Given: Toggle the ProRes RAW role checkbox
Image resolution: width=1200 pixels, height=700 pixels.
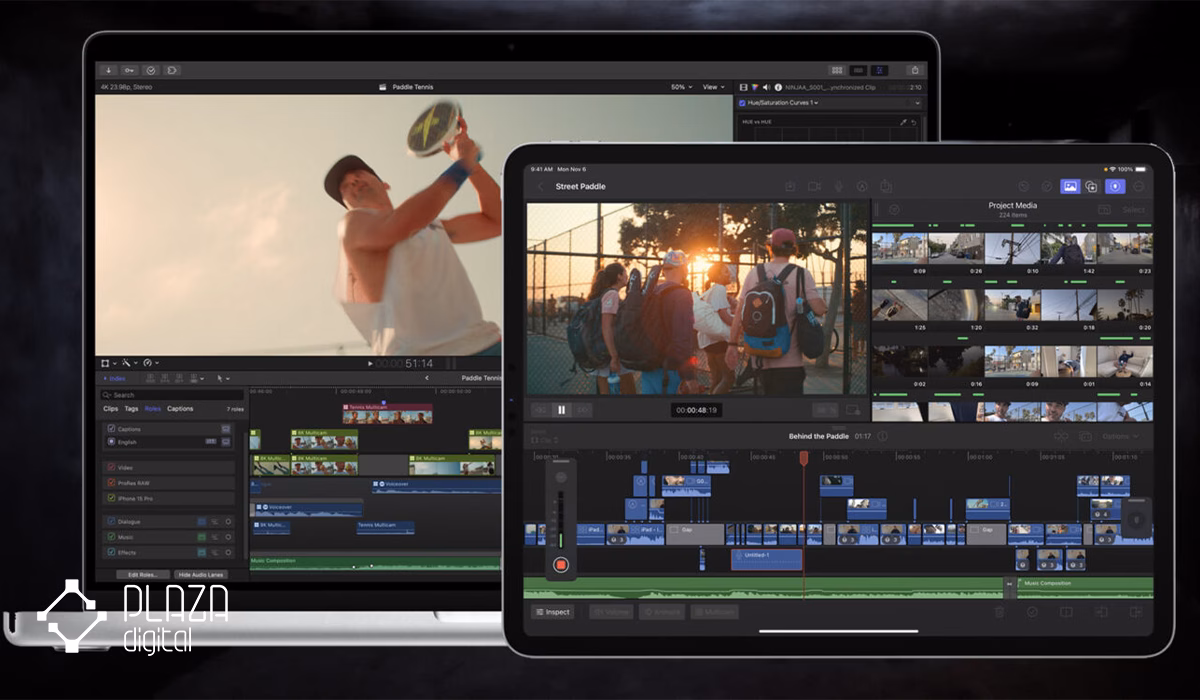Looking at the screenshot, I should [111, 482].
